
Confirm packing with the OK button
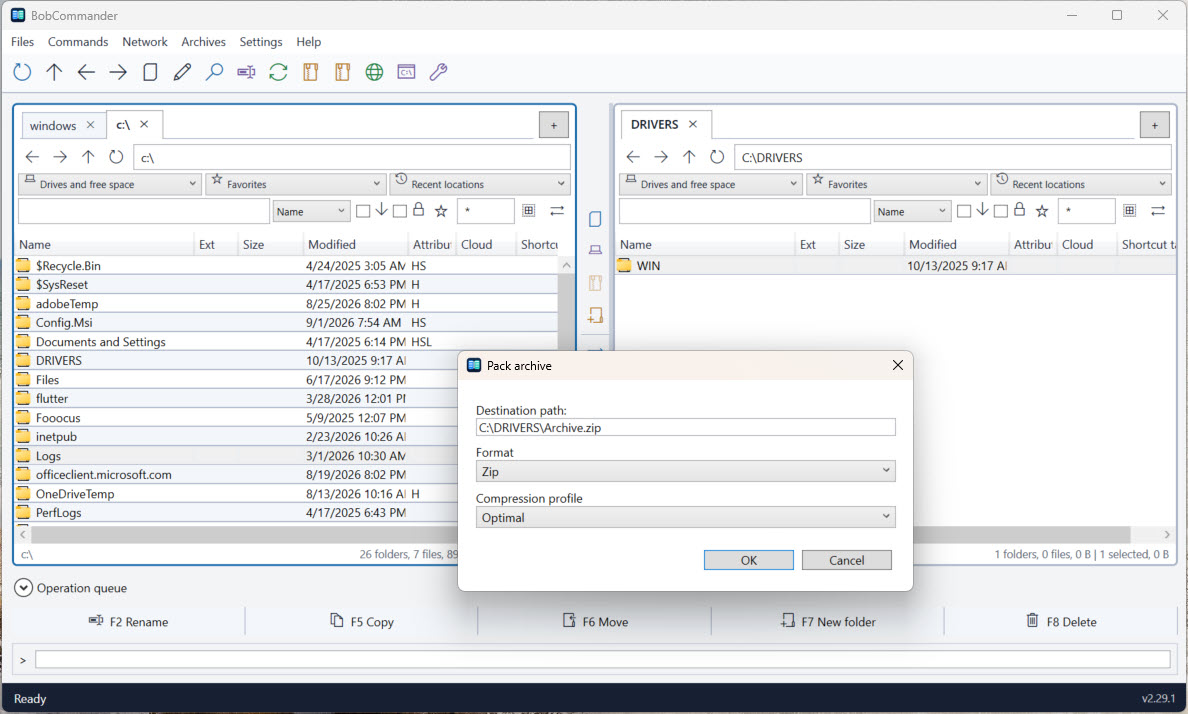(x=749, y=560)
